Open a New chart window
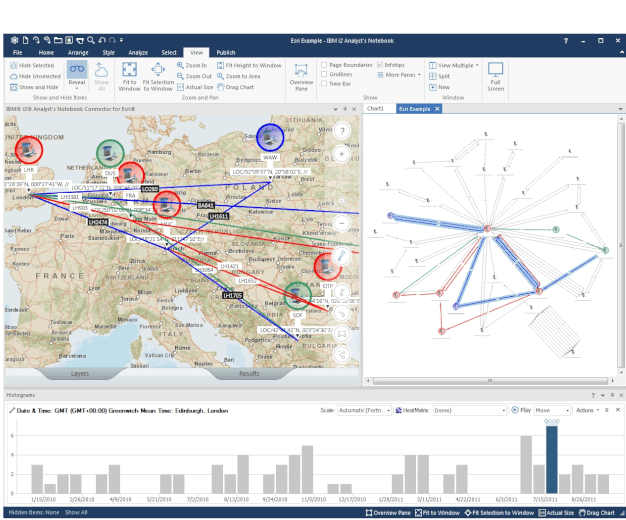 (439, 87)
